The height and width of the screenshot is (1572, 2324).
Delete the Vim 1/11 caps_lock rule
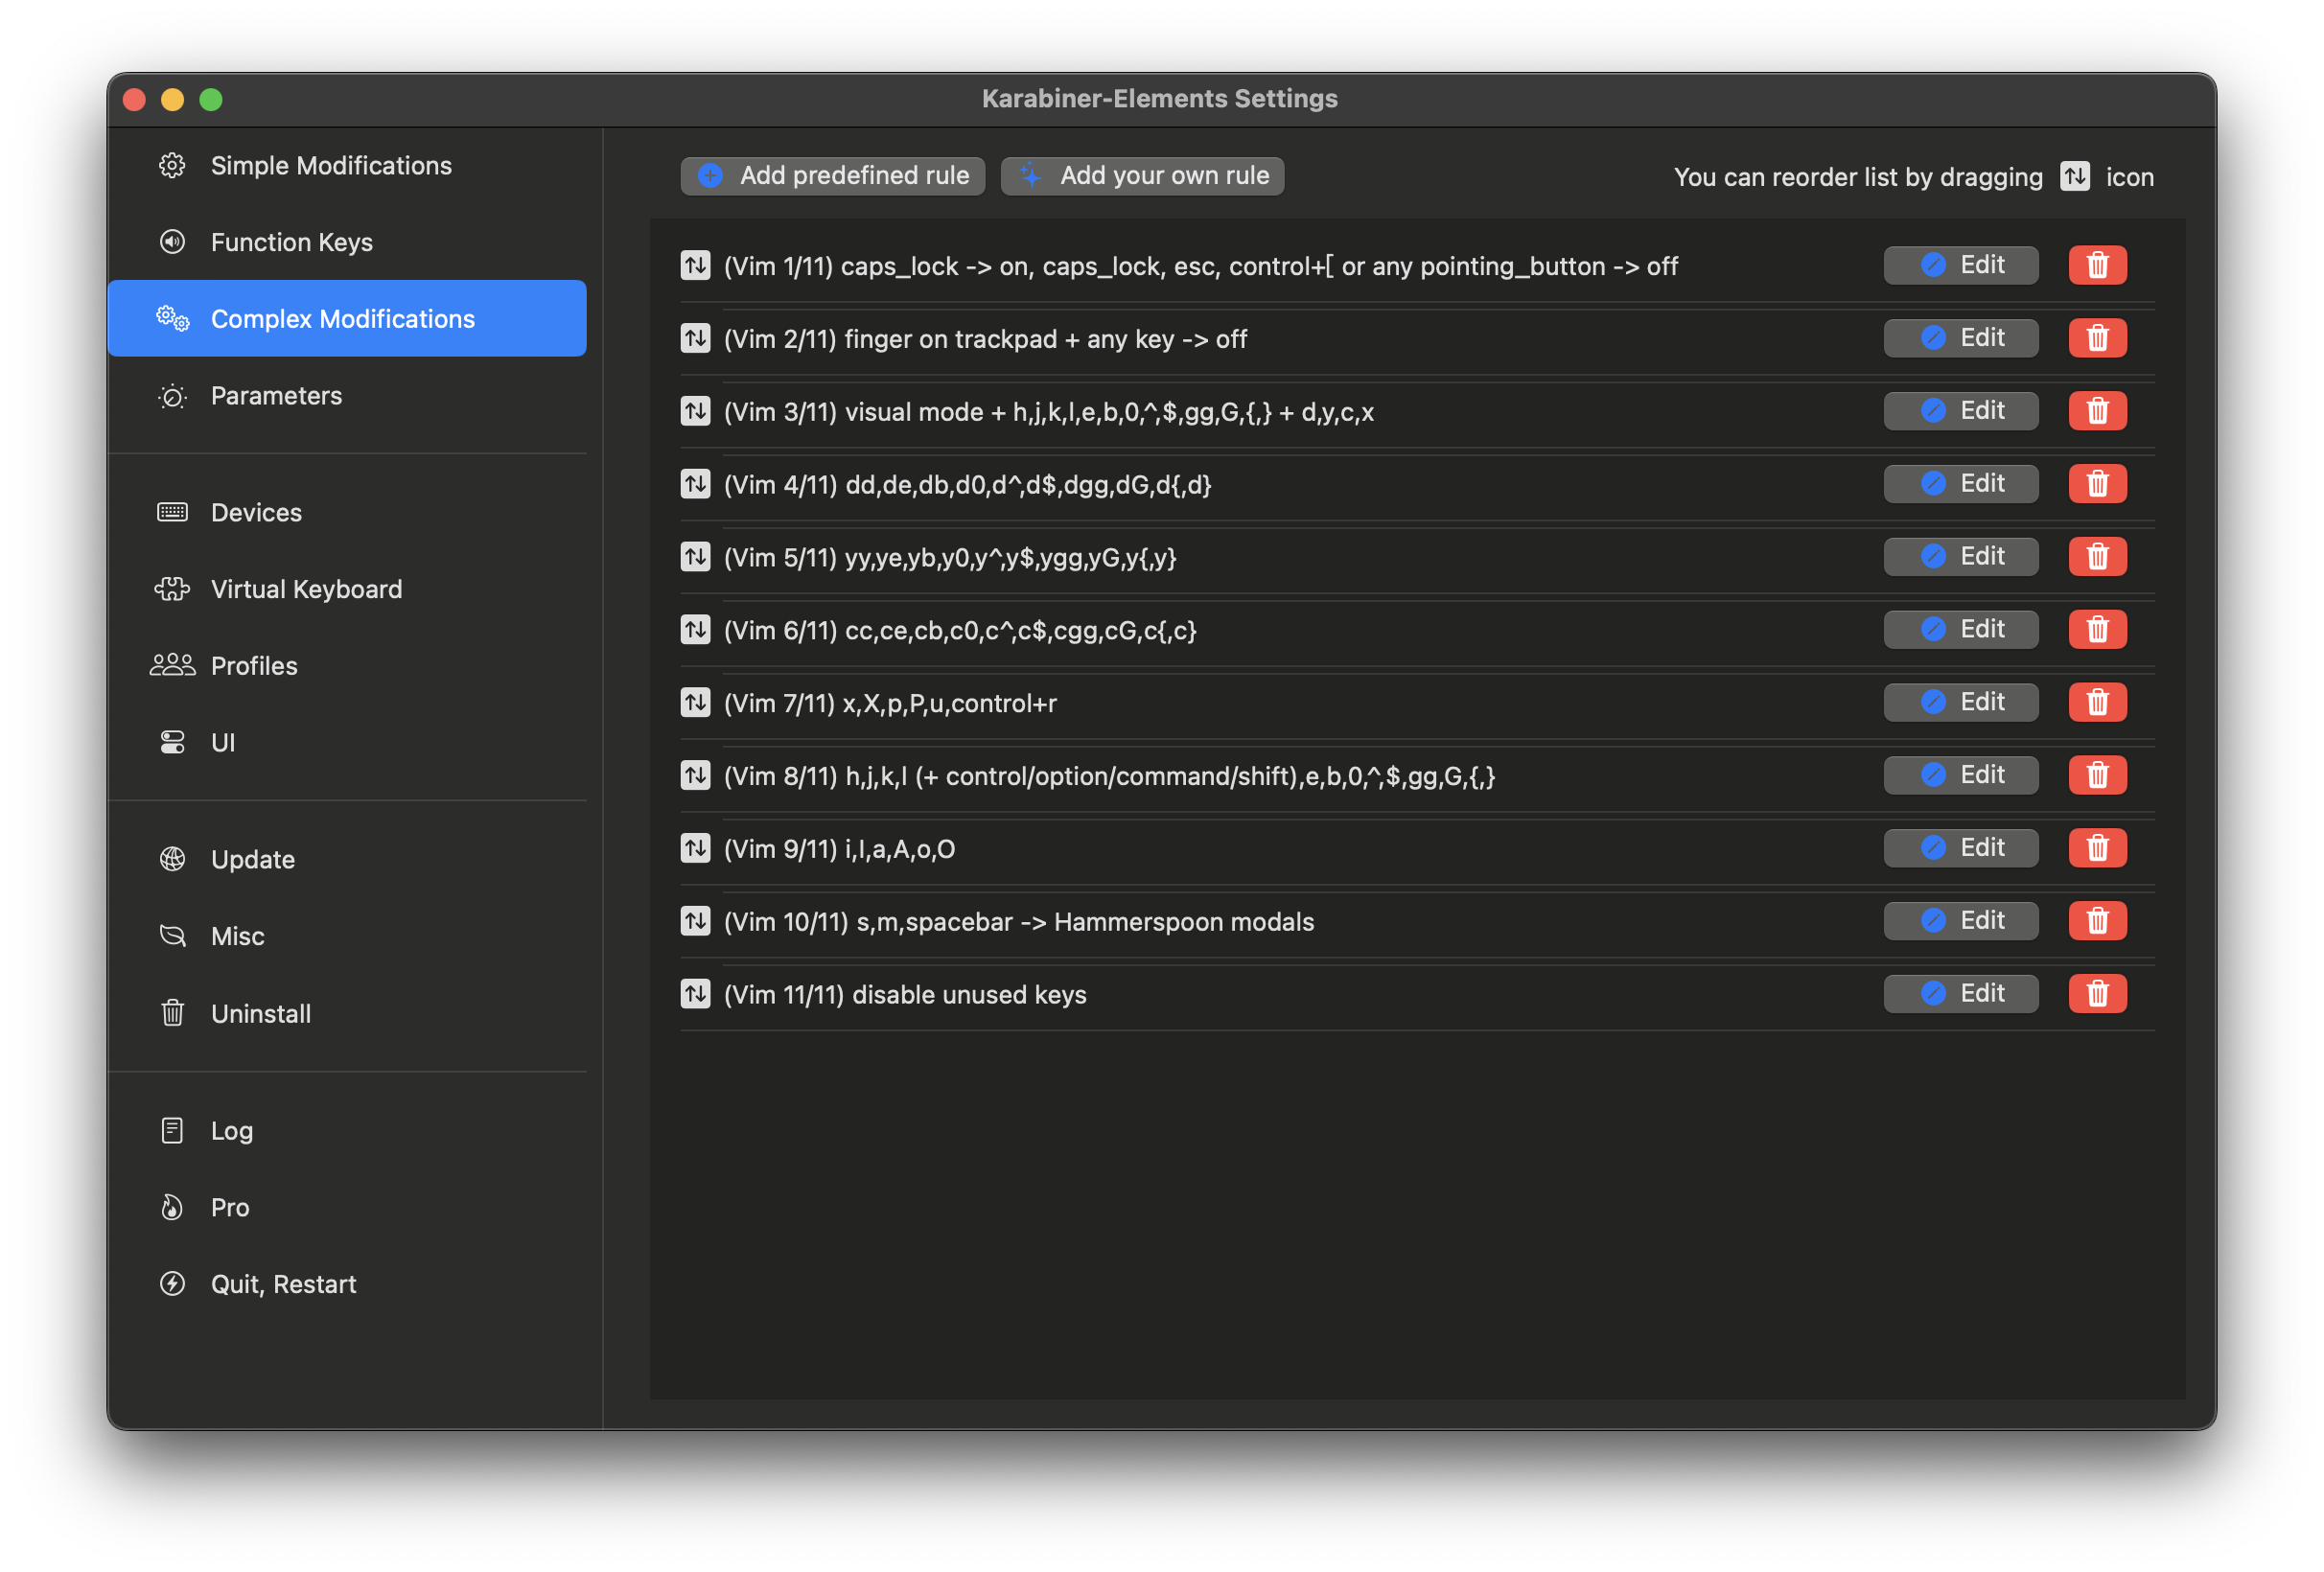click(2097, 265)
